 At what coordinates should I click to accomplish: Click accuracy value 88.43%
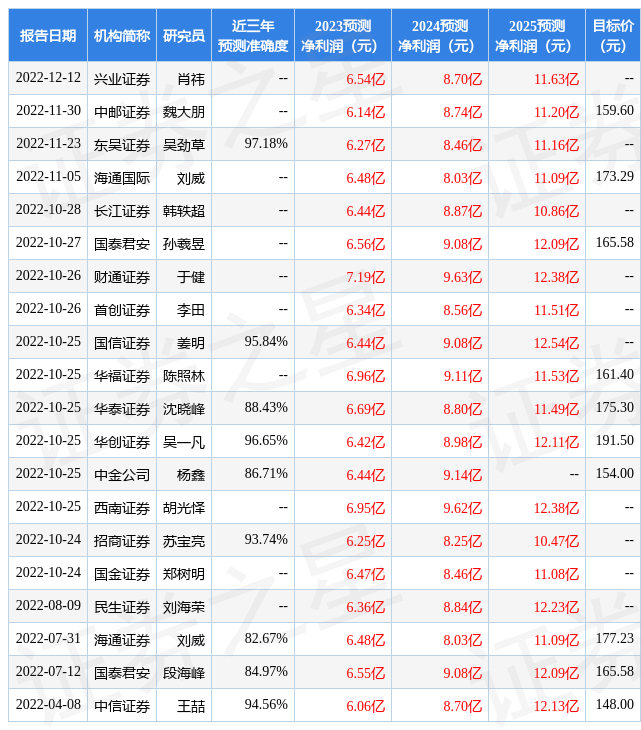coord(266,408)
